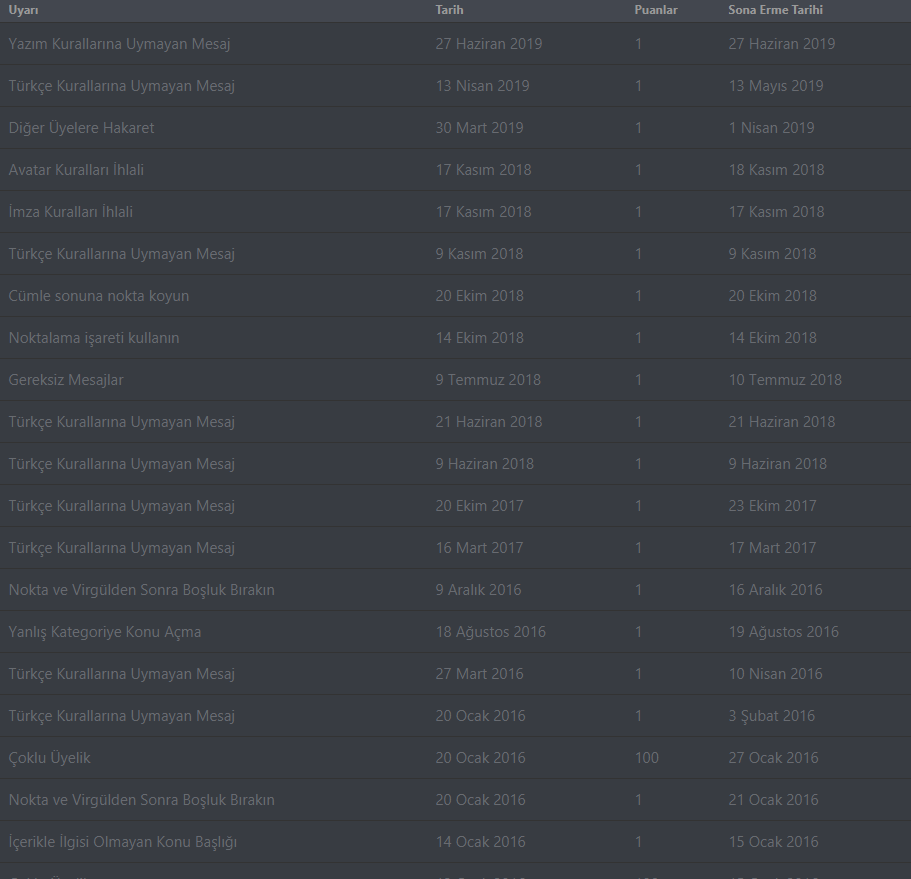Select the Yanlış Kategoriye Konu Açma warning

coord(105,632)
